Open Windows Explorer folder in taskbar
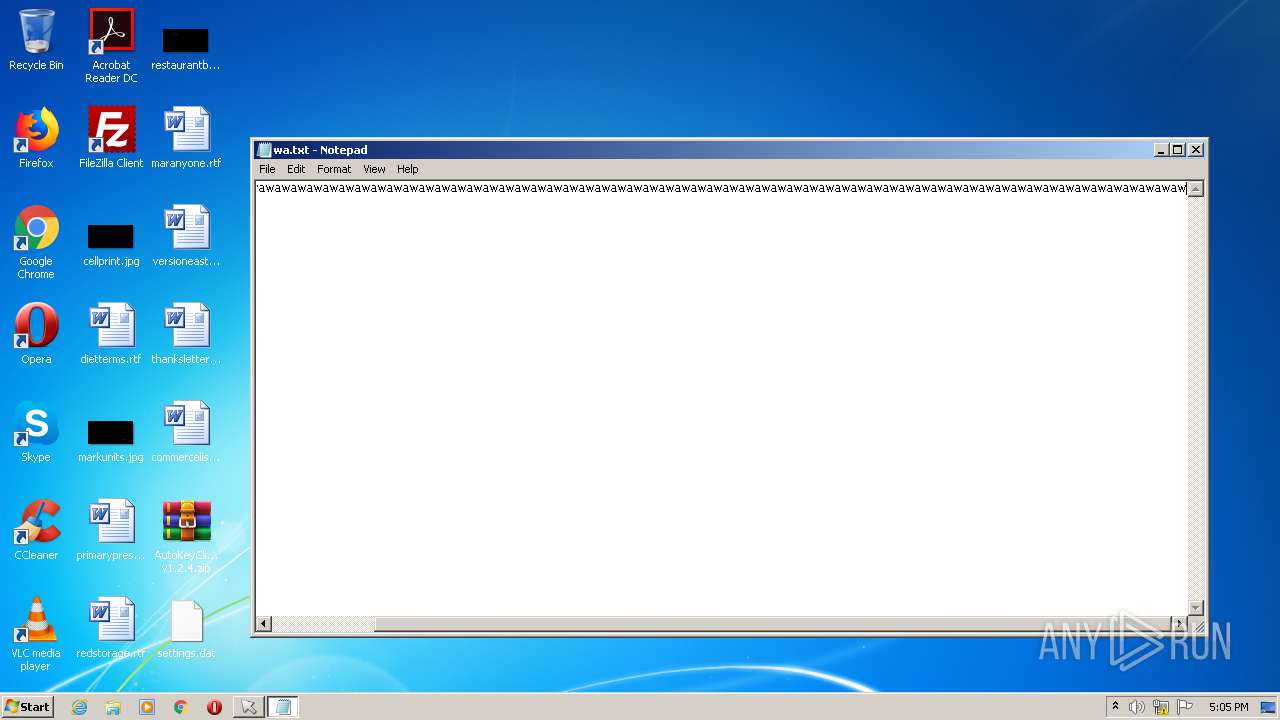This screenshot has height=720, width=1280. (x=113, y=707)
